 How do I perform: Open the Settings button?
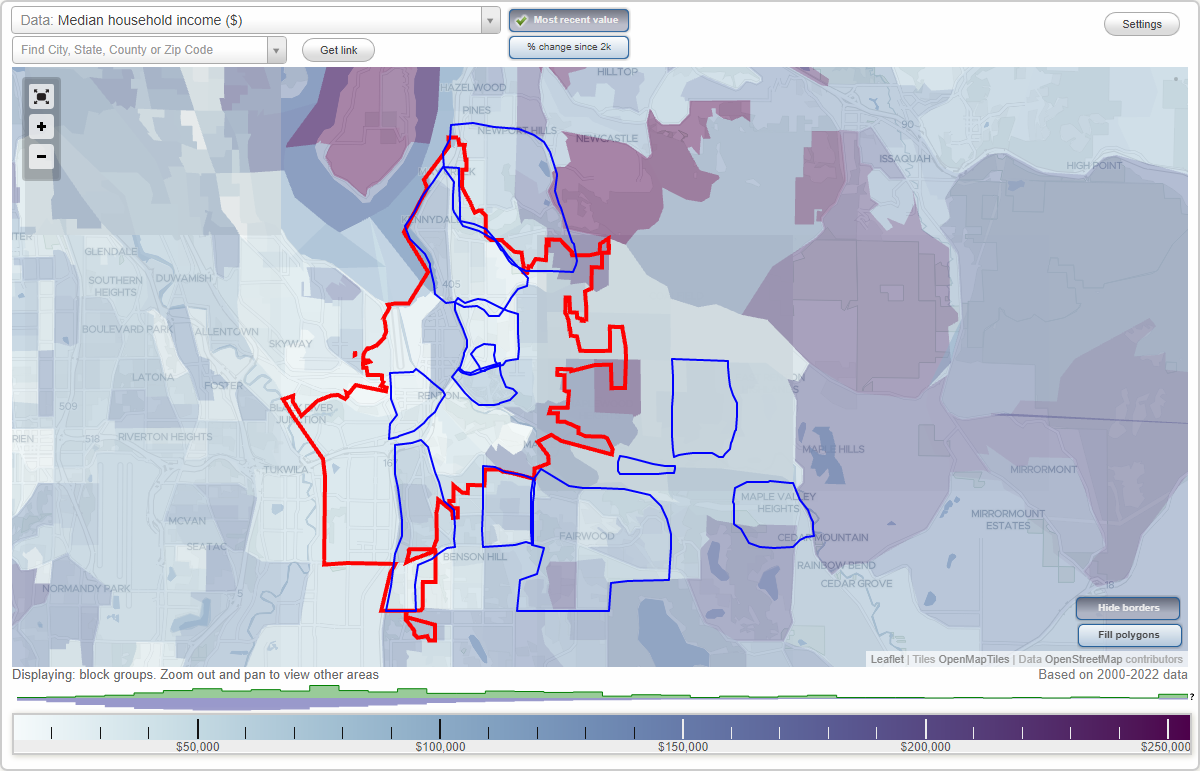point(1141,25)
